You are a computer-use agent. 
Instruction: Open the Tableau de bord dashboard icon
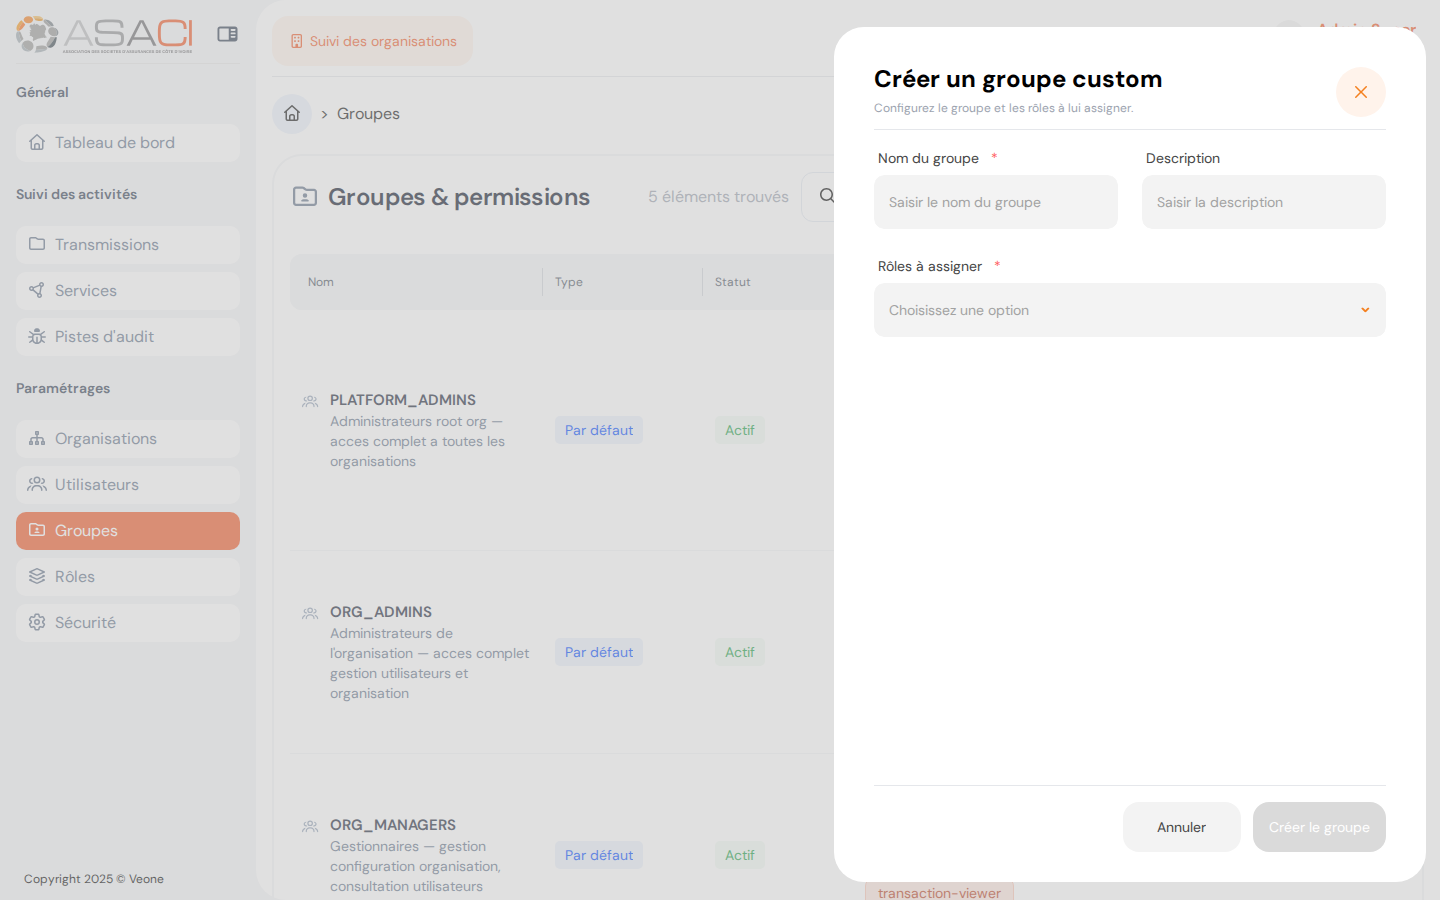click(x=36, y=142)
